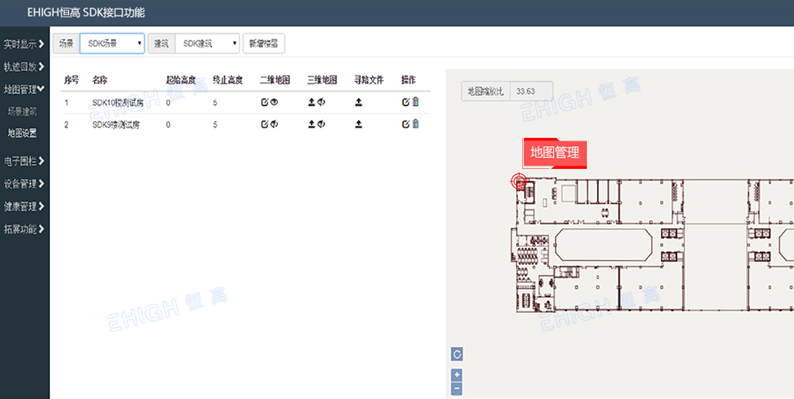This screenshot has height=399, width=794.
Task: Edit the SDK10楼测试房 floor entry
Action: click(406, 102)
